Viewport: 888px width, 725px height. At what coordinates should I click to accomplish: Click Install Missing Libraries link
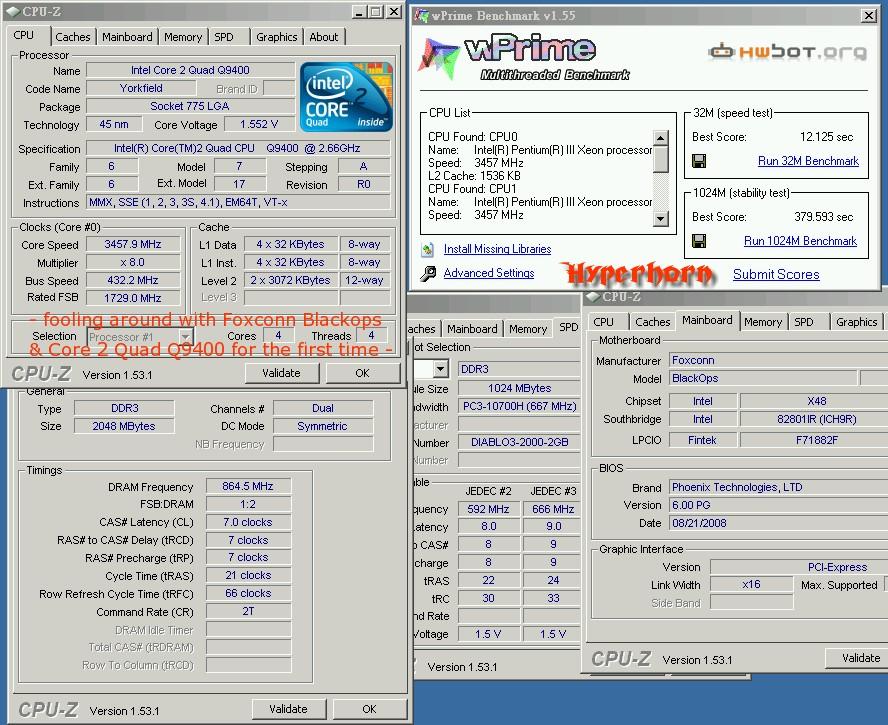[497, 249]
